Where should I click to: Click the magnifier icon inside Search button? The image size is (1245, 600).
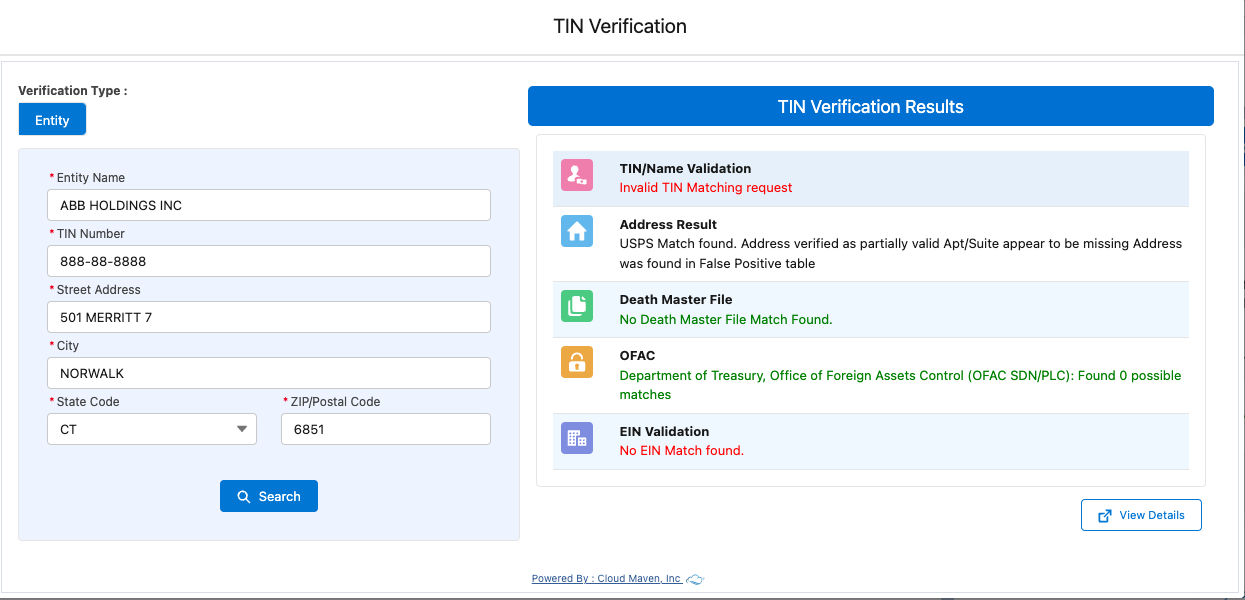[243, 496]
